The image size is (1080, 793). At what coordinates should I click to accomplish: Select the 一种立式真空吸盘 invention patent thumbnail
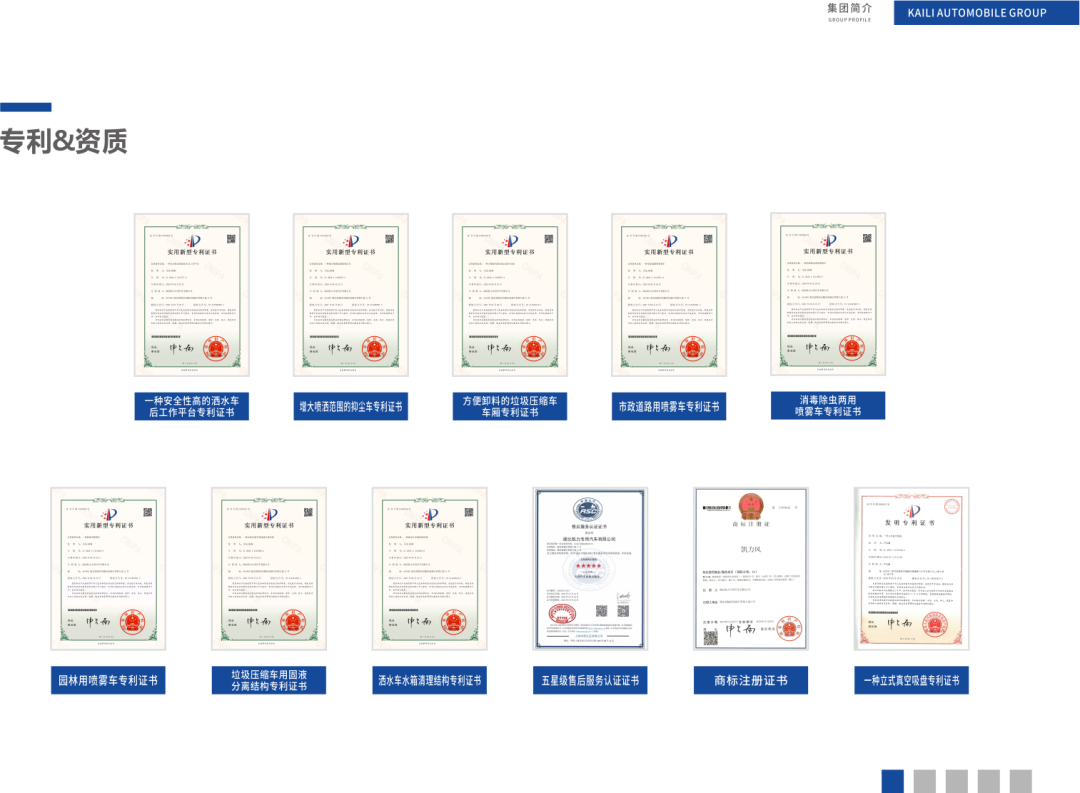[912, 568]
